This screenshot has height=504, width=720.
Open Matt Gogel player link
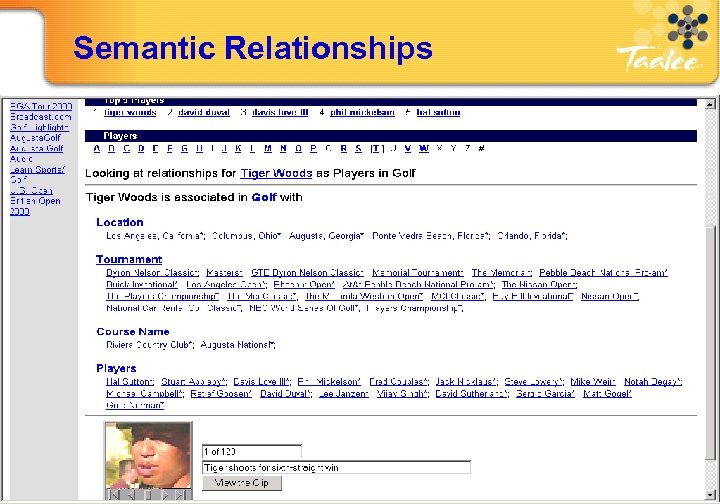607,394
